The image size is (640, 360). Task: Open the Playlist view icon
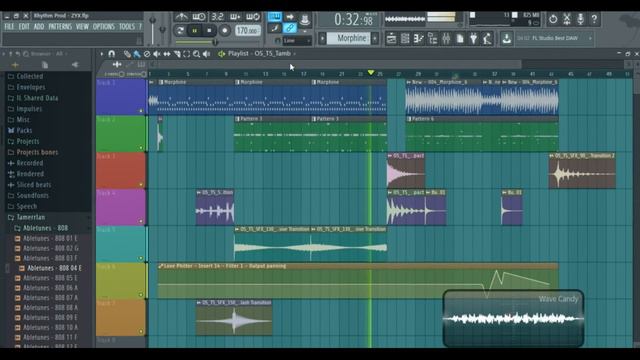[x=391, y=39]
